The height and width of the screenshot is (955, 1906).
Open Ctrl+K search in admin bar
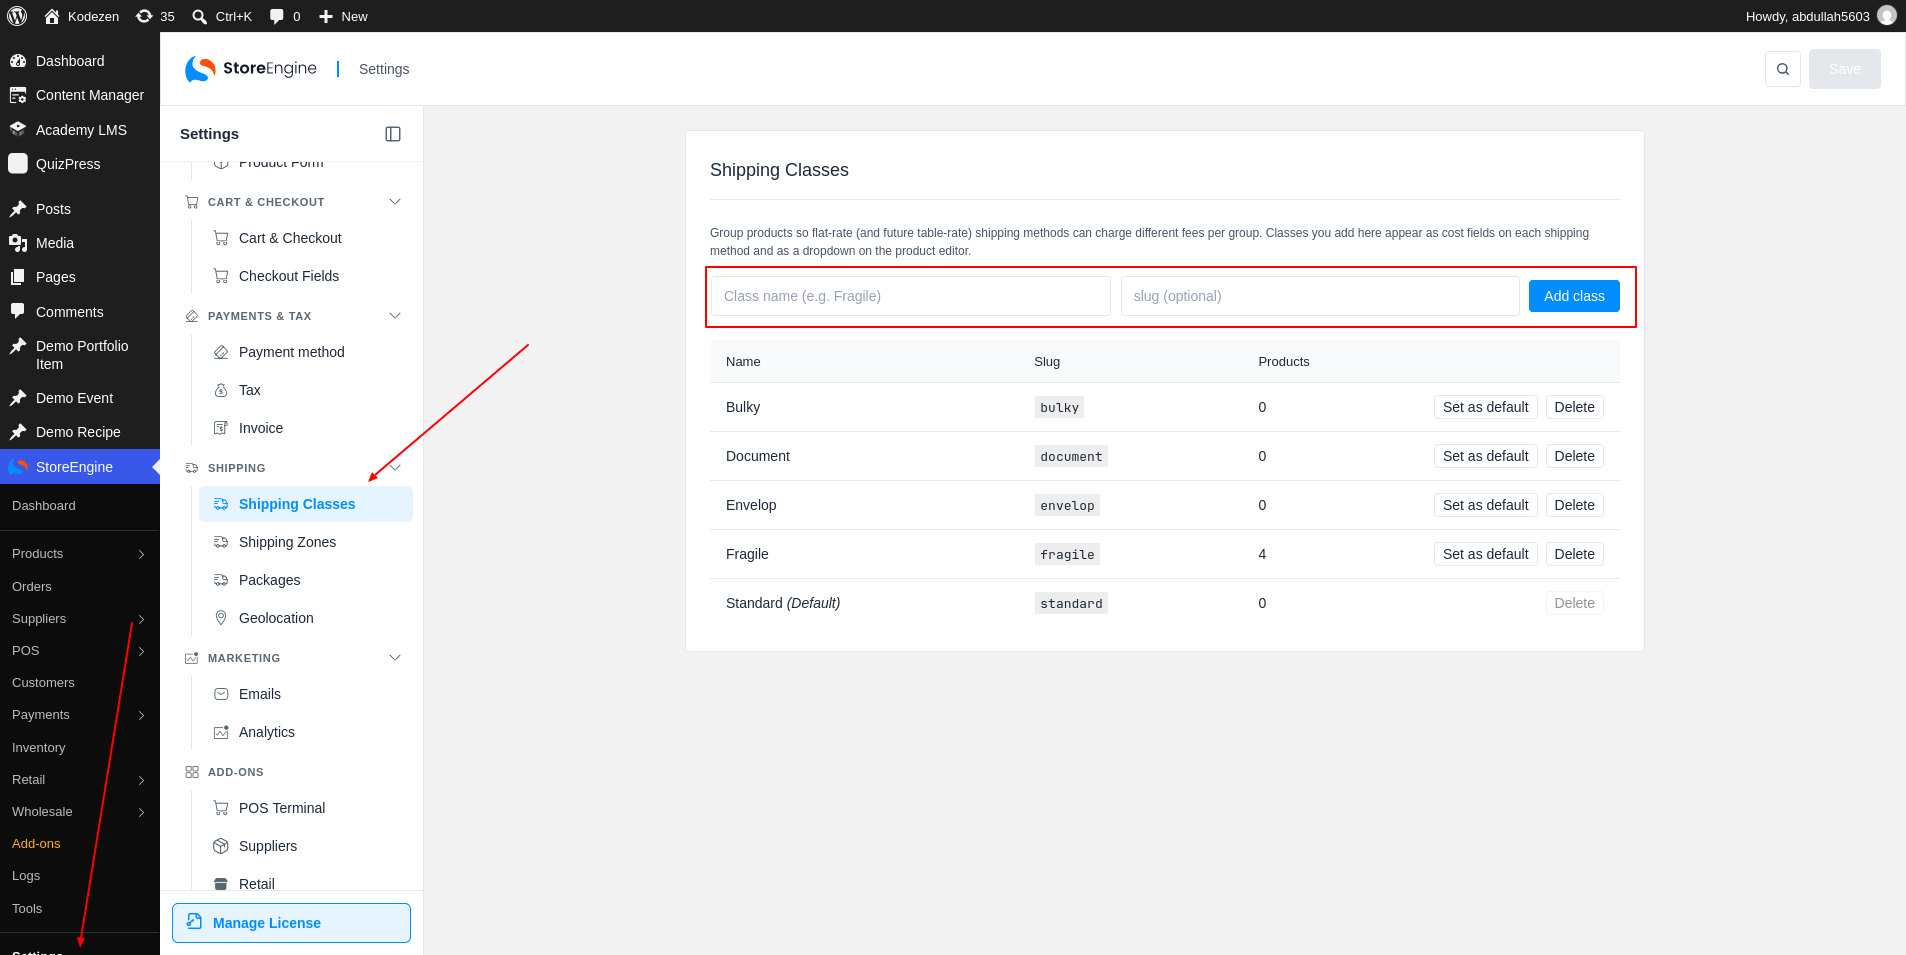pos(222,16)
